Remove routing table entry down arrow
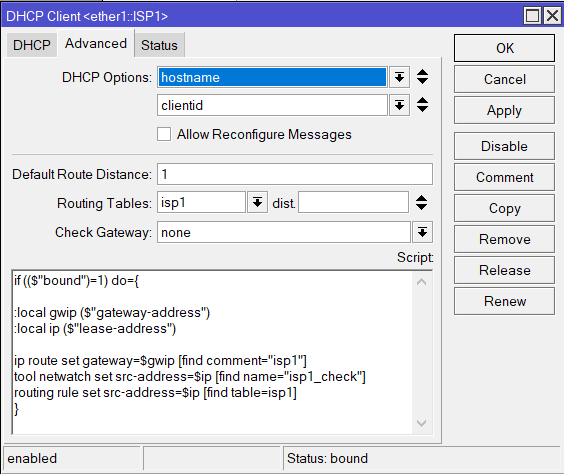564x474 pixels. click(x=422, y=207)
